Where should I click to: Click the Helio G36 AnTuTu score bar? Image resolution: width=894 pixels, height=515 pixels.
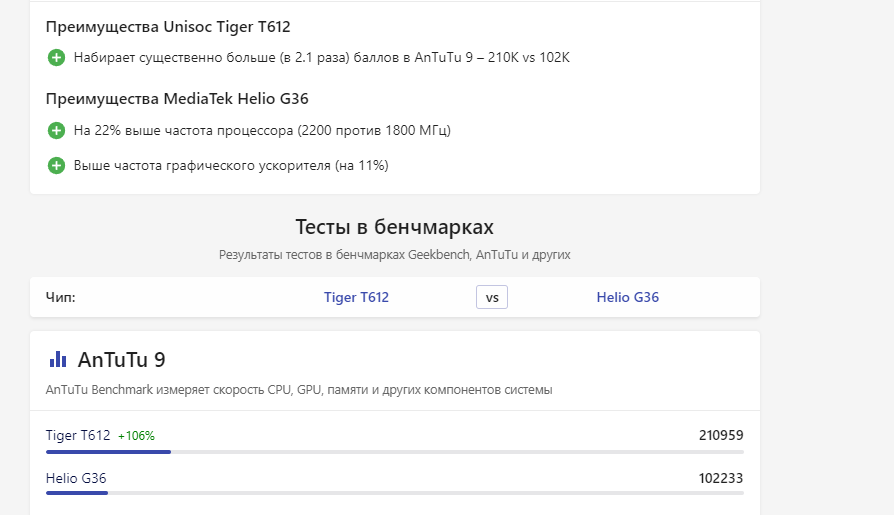pyautogui.click(x=76, y=493)
